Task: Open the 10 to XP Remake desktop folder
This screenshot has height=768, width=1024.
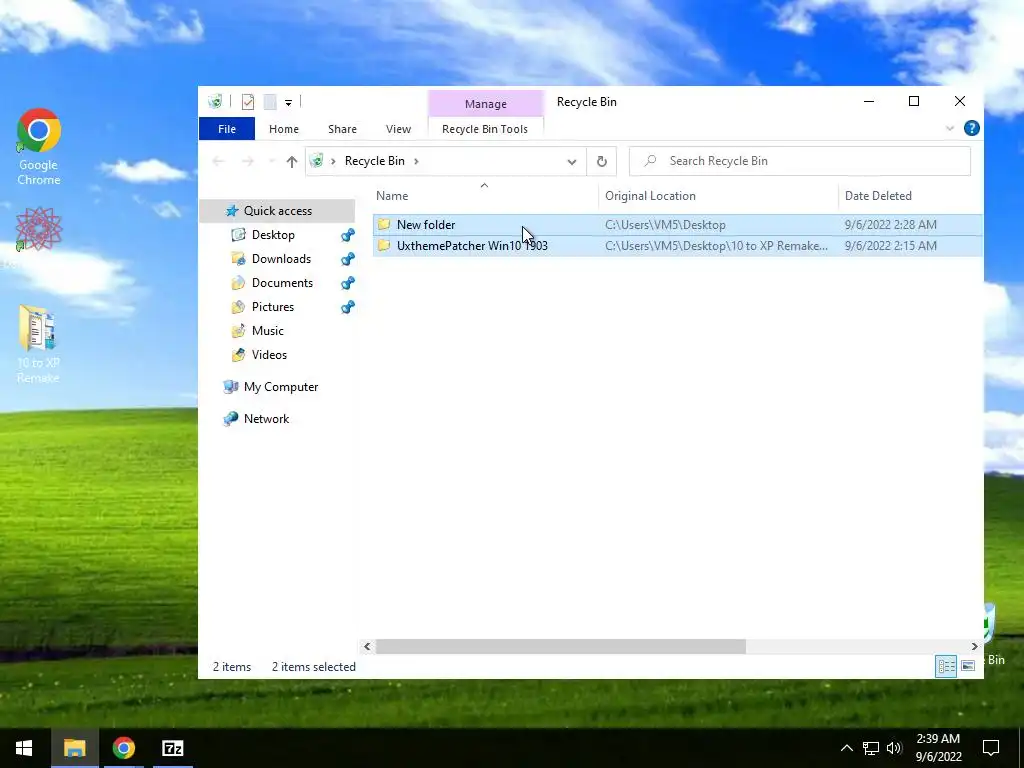Action: (38, 344)
